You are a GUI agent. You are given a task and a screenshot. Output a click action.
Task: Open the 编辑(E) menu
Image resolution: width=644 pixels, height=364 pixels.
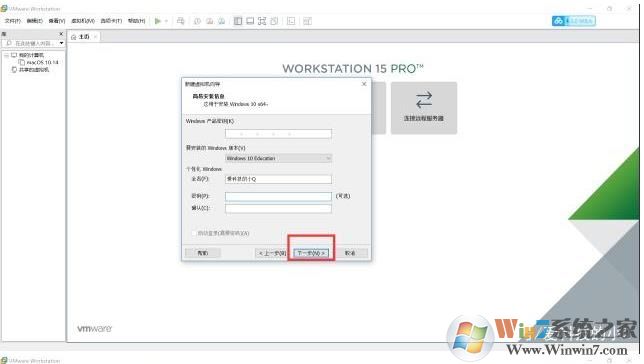pos(34,21)
